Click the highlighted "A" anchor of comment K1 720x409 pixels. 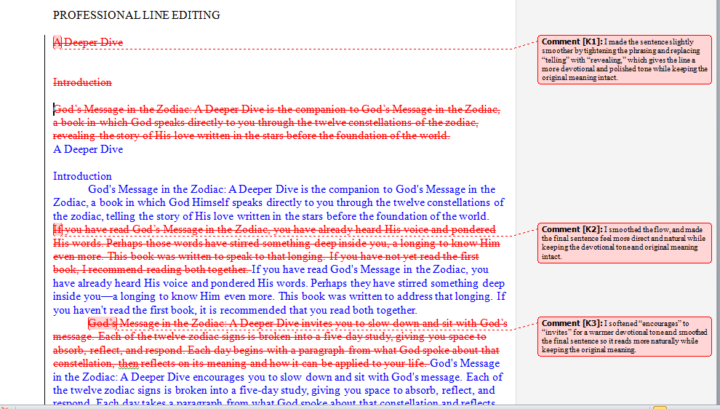(57, 43)
